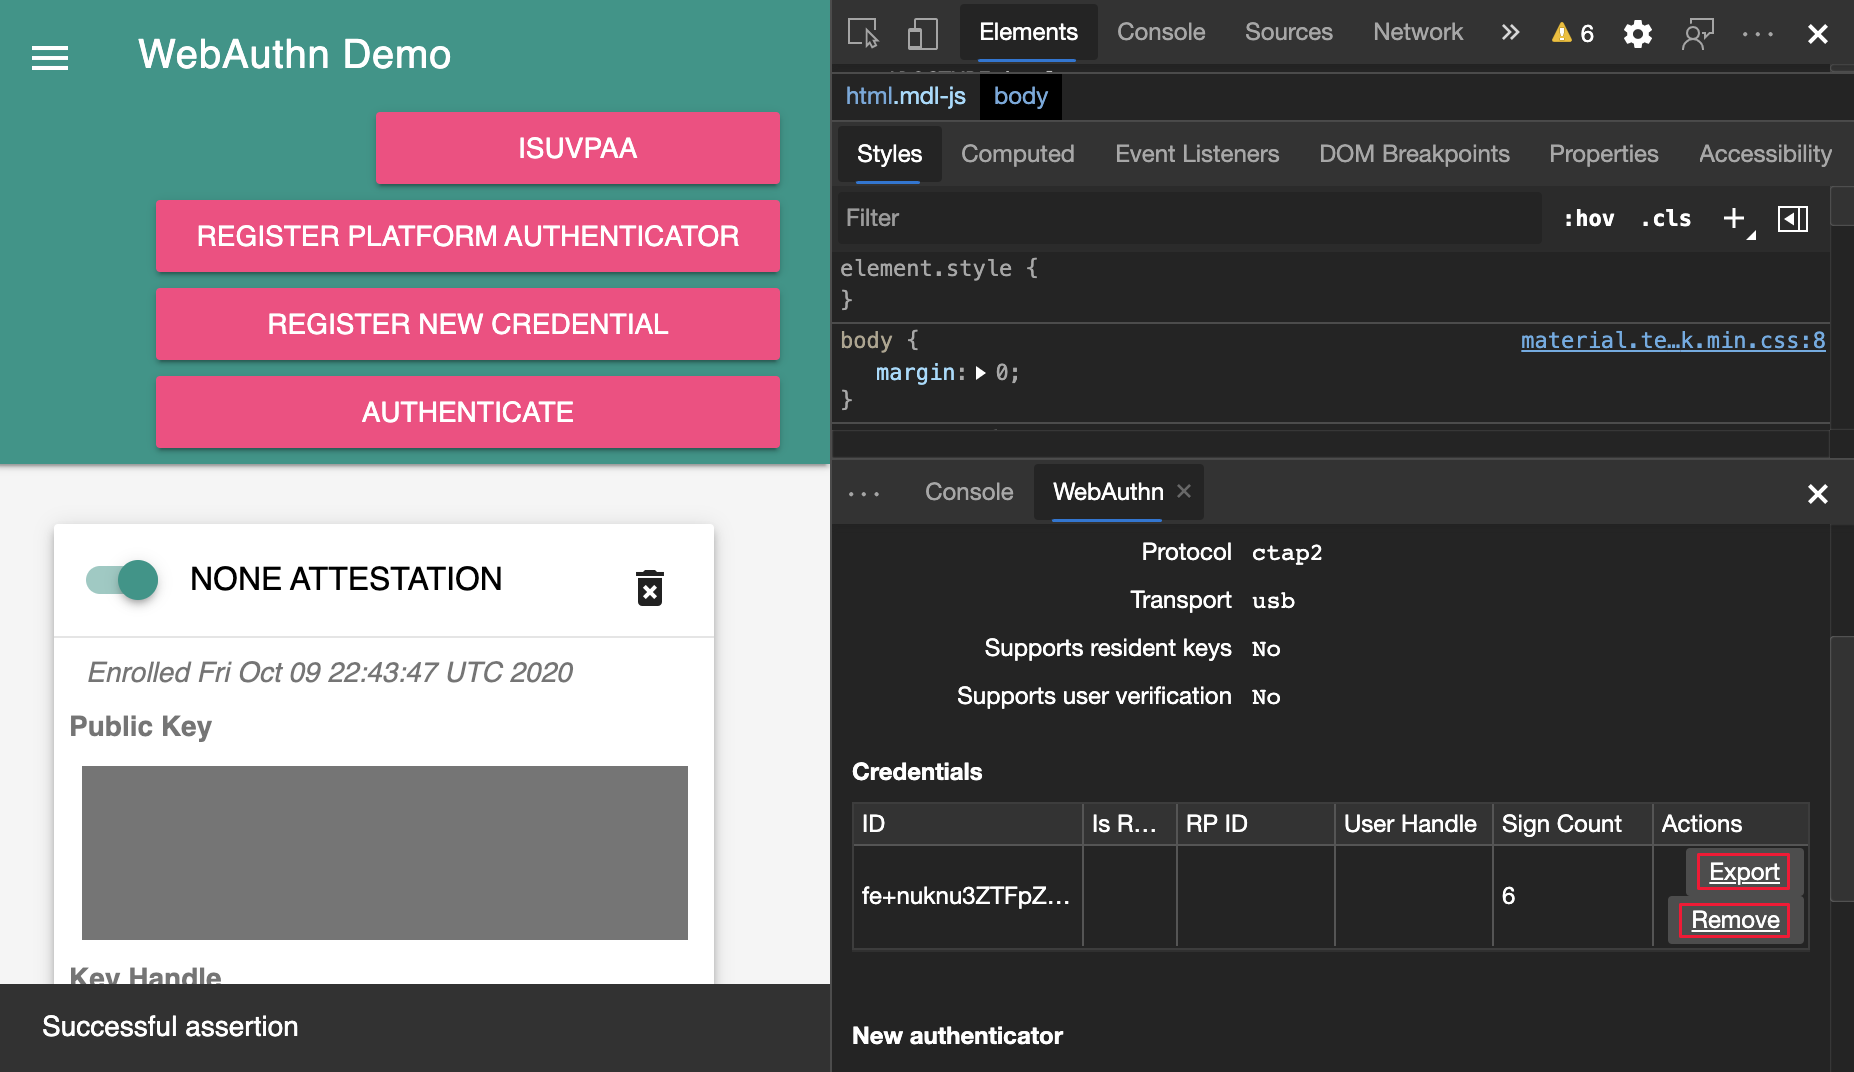Select the inspect element picker tool
This screenshot has width=1854, height=1072.
click(x=863, y=33)
